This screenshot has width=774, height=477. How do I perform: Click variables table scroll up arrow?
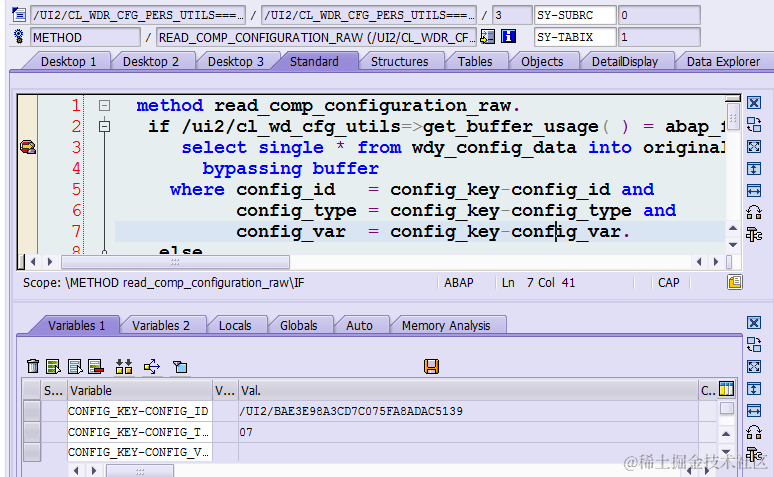(726, 434)
